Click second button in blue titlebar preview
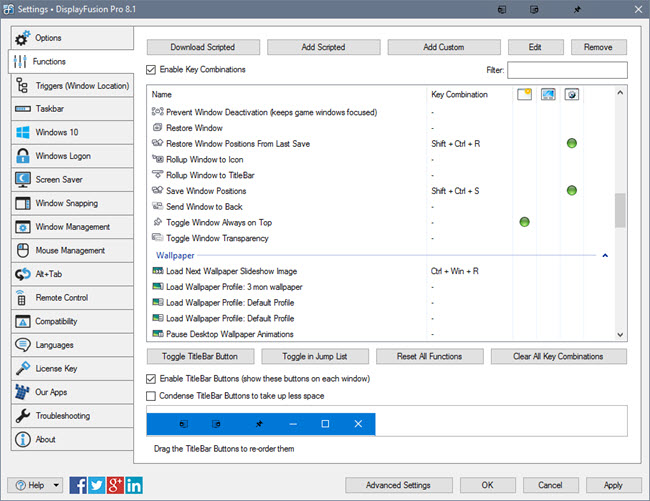This screenshot has height=501, width=650. 216,424
